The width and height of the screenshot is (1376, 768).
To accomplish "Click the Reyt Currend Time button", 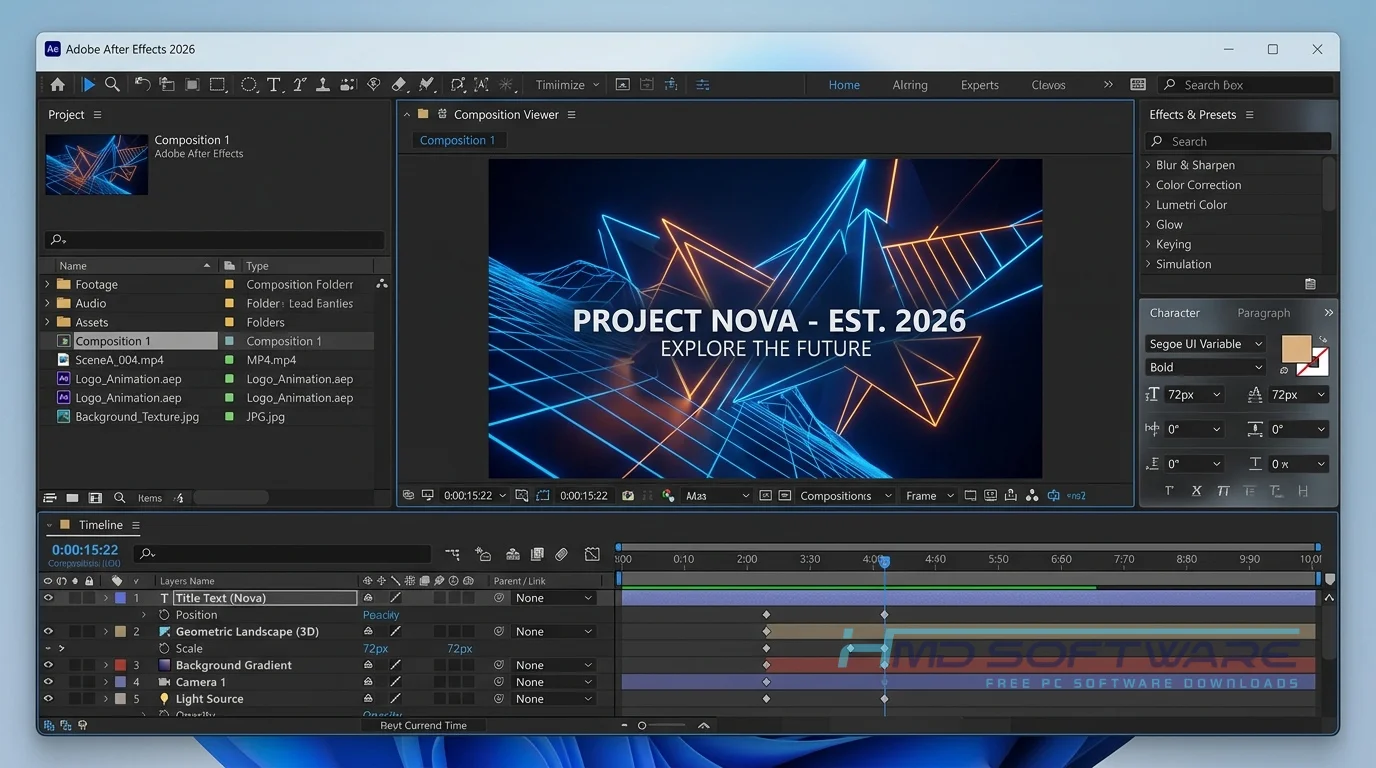I will [423, 726].
